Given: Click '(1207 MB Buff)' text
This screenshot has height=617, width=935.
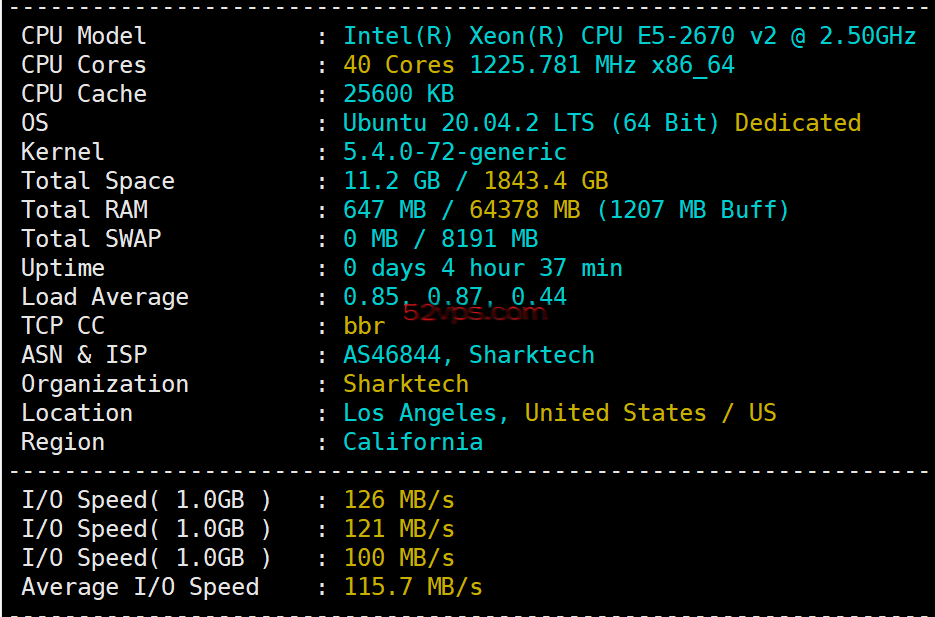Looking at the screenshot, I should pos(692,210).
